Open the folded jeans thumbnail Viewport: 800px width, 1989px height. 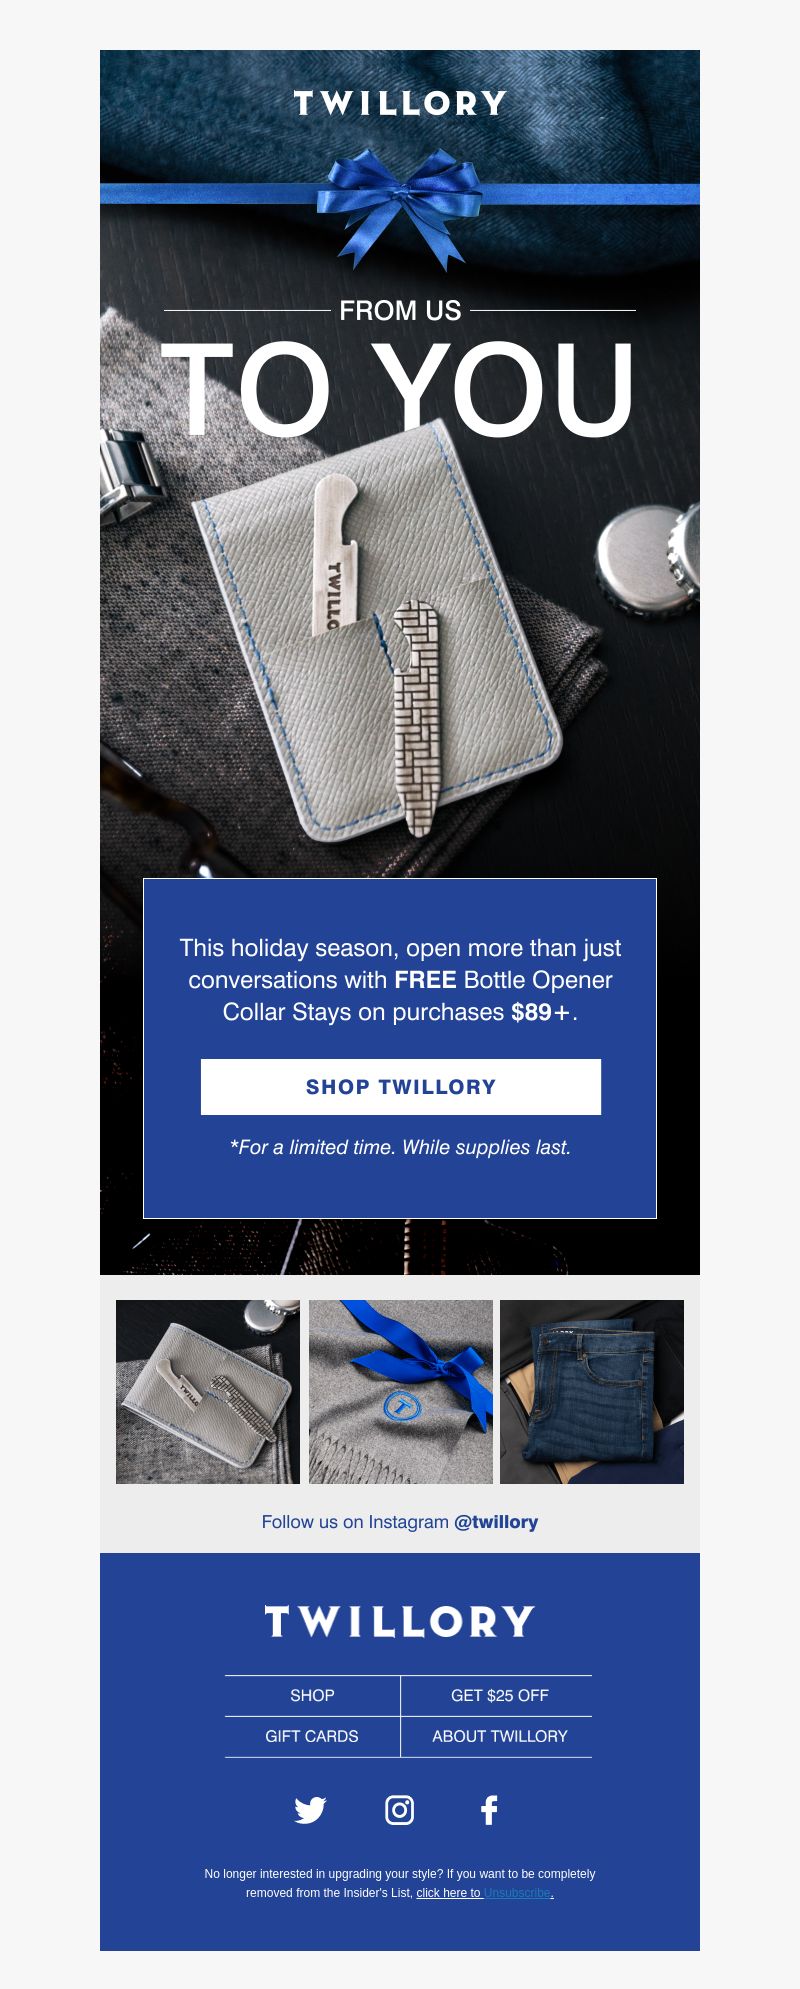click(x=592, y=1392)
